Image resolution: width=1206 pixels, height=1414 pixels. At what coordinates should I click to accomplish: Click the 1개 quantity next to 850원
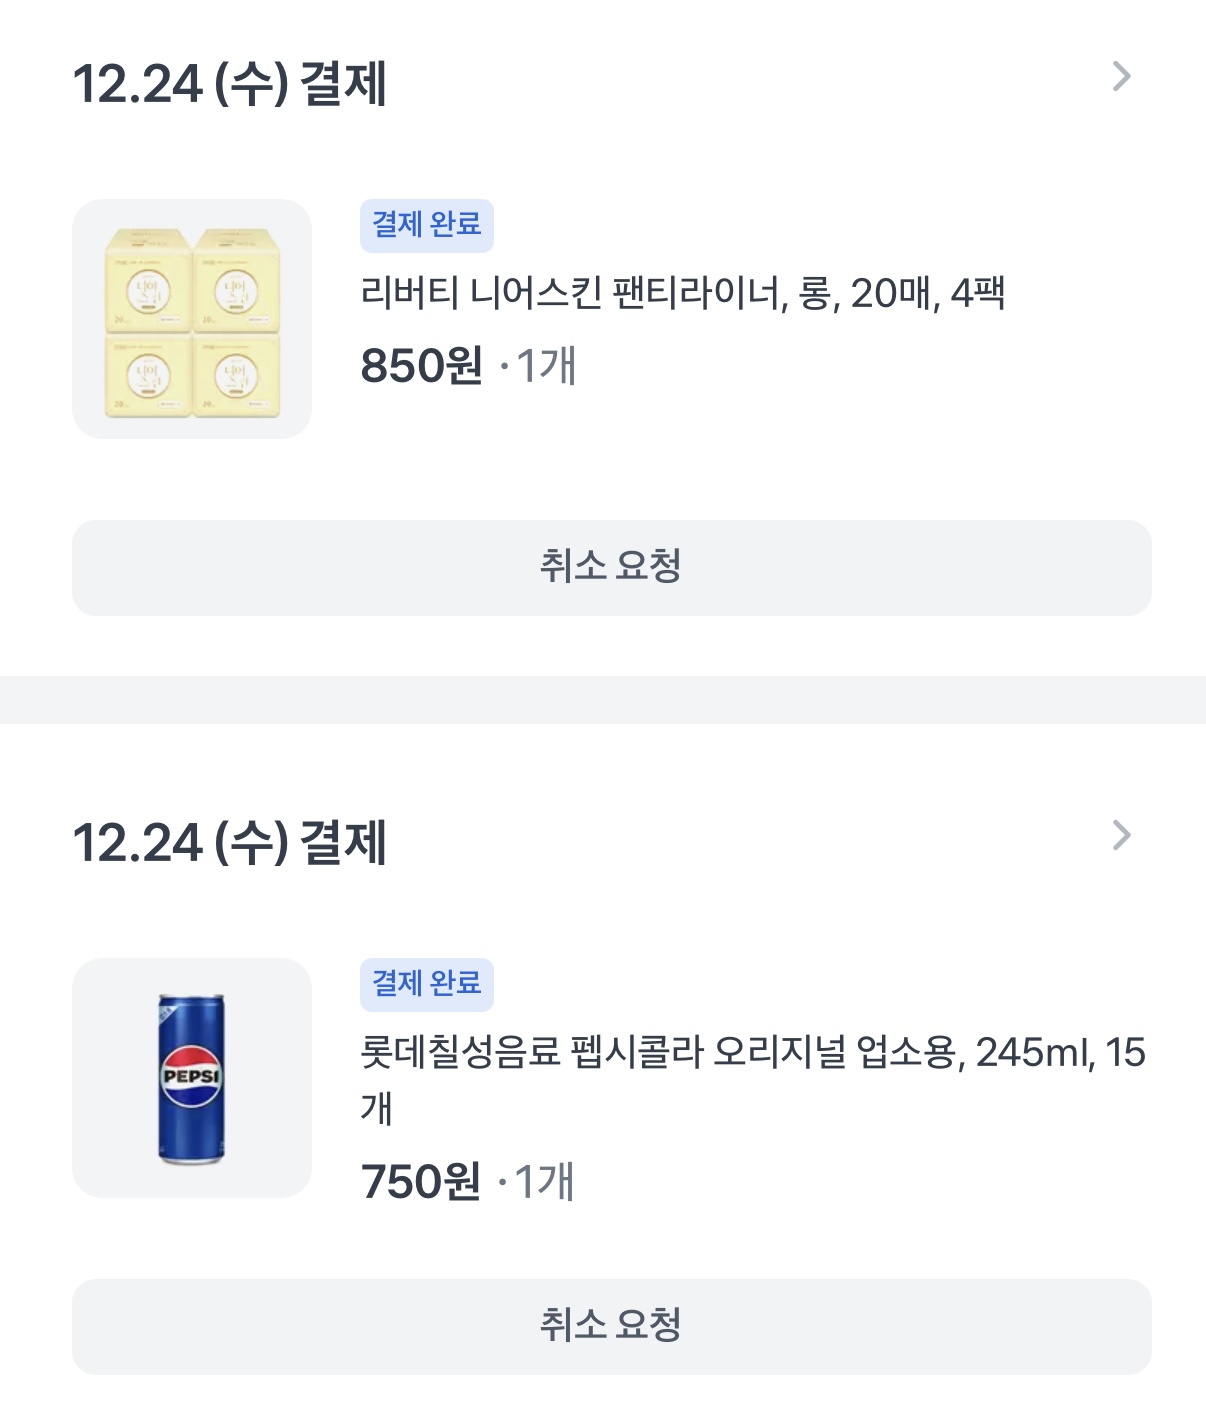click(x=546, y=366)
